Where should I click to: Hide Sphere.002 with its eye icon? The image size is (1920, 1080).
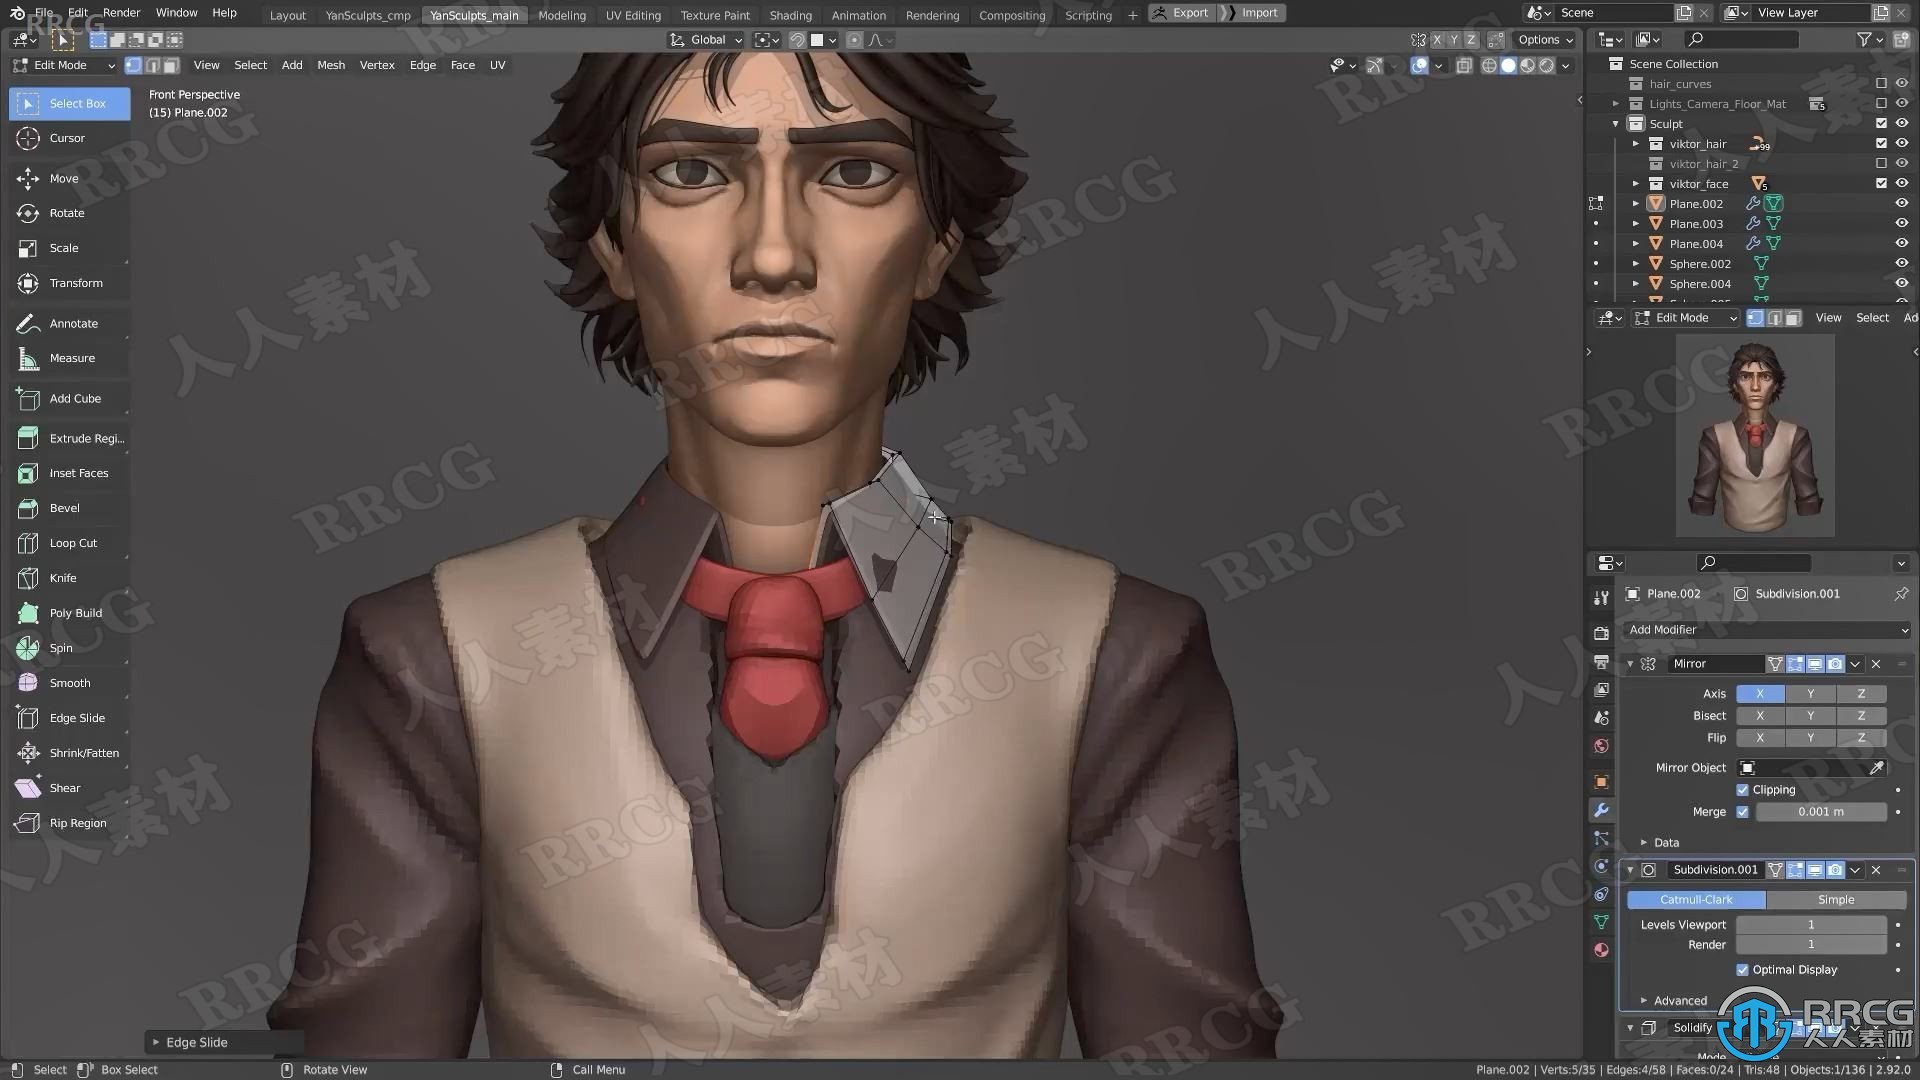click(1901, 263)
